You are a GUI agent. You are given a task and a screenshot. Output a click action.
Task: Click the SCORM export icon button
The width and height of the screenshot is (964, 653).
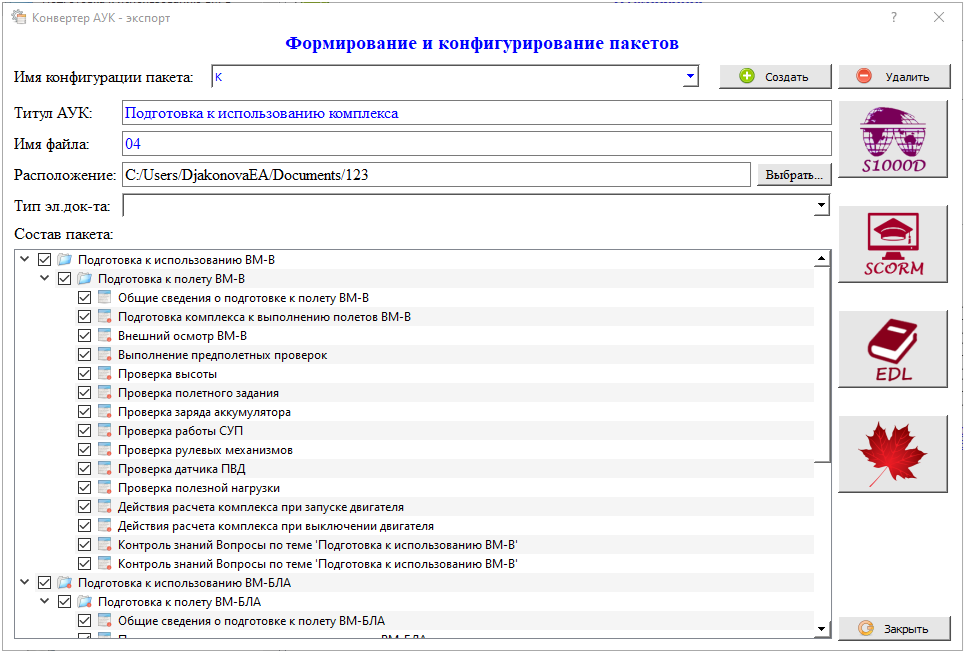click(x=892, y=244)
